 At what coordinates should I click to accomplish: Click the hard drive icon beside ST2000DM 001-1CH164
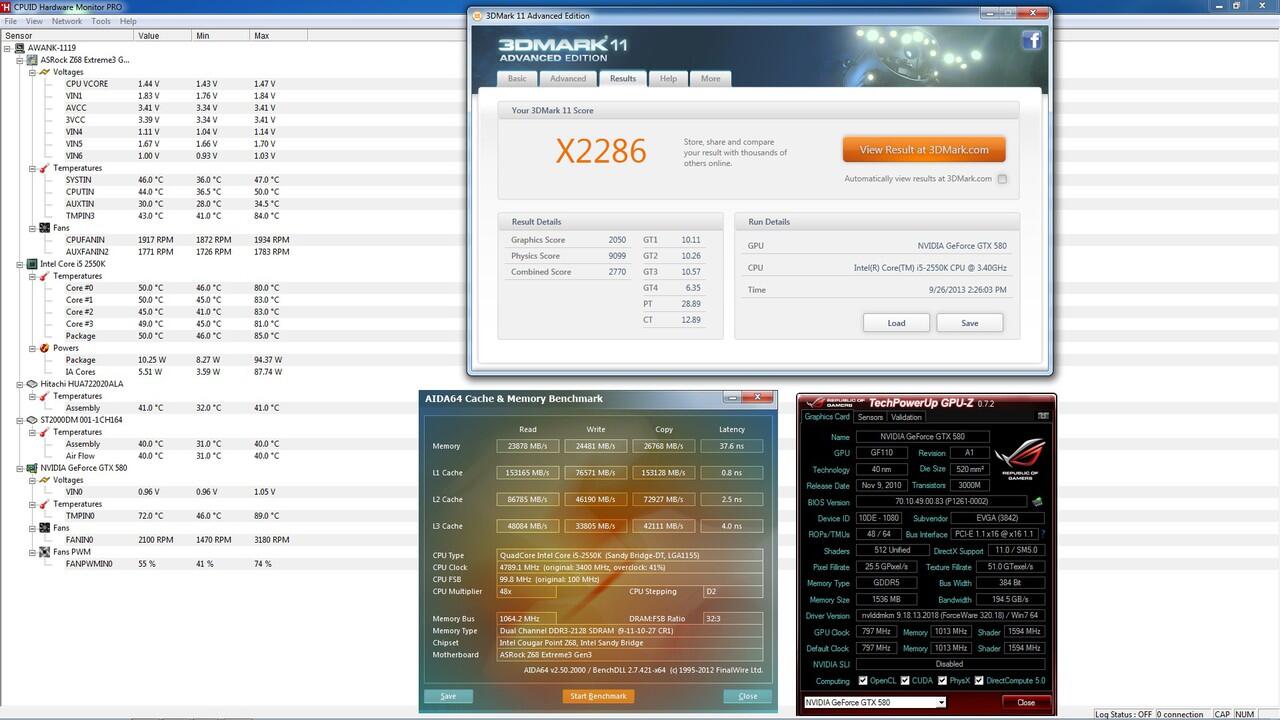[x=32, y=420]
